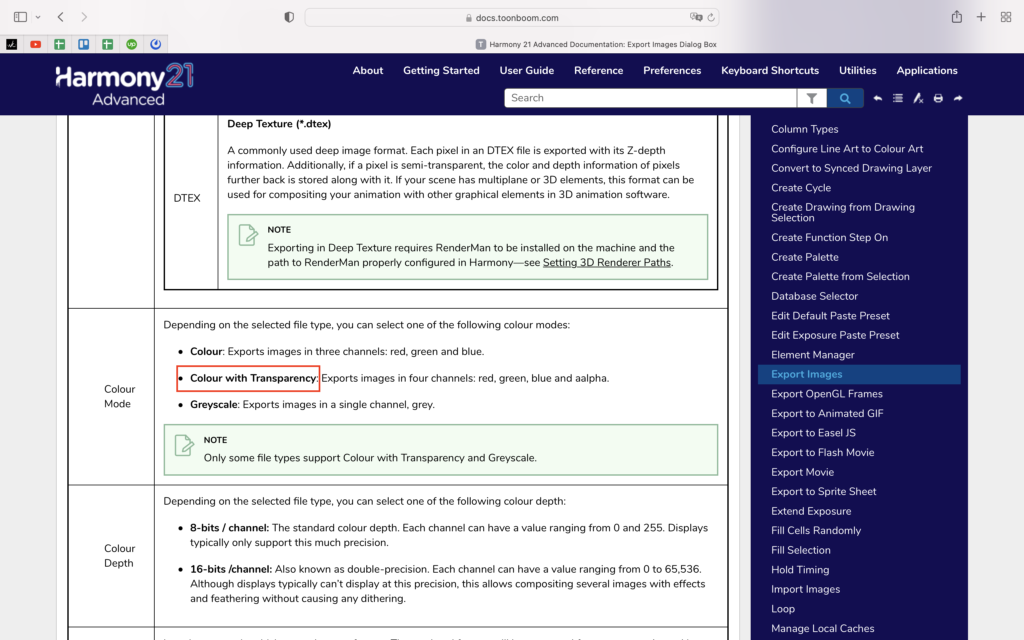Open Export to Animated GIF
This screenshot has height=640, width=1024.
(x=827, y=413)
